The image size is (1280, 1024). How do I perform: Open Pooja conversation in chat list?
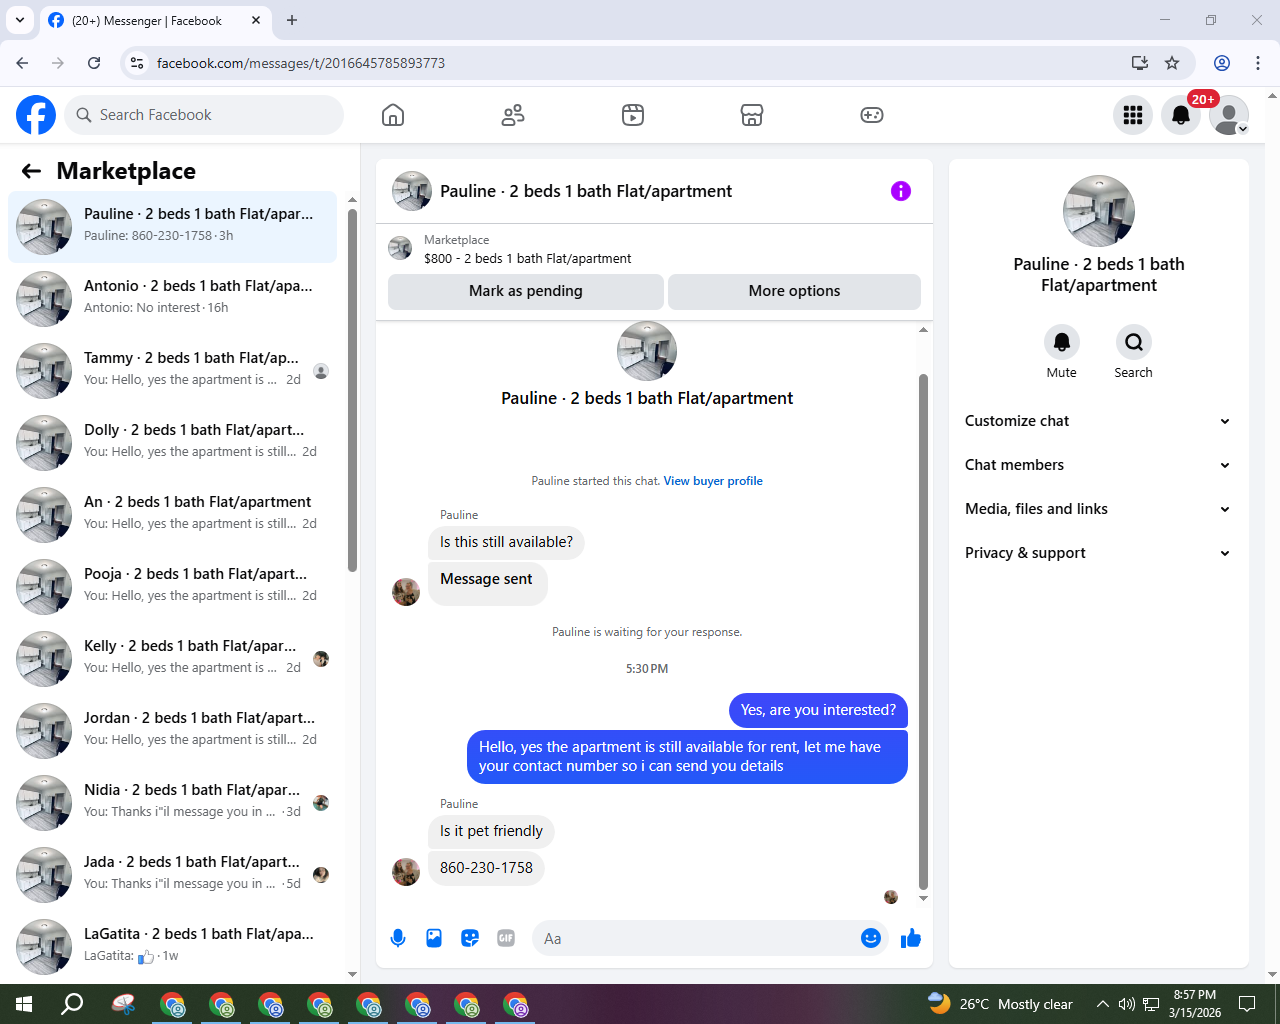(172, 587)
